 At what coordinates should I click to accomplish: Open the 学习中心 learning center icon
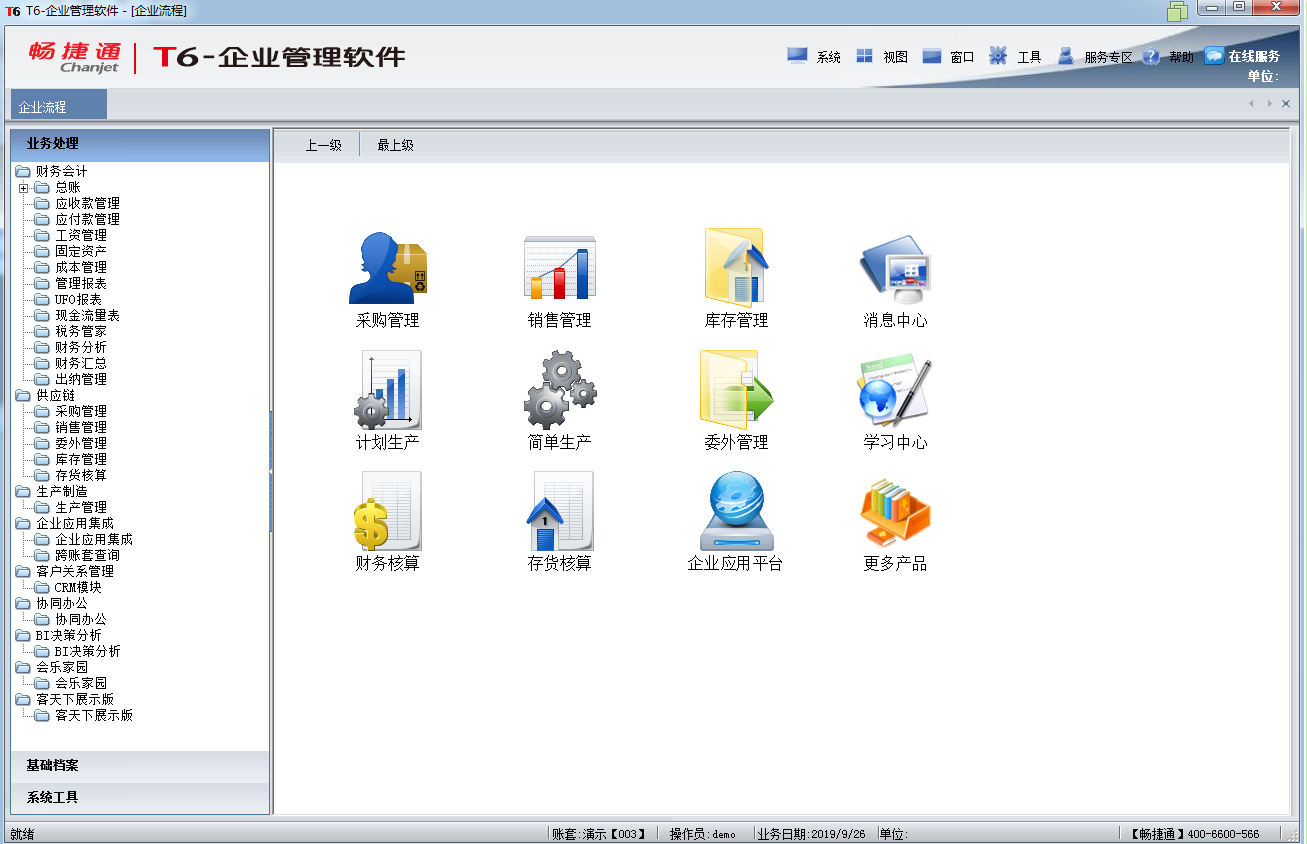click(895, 390)
